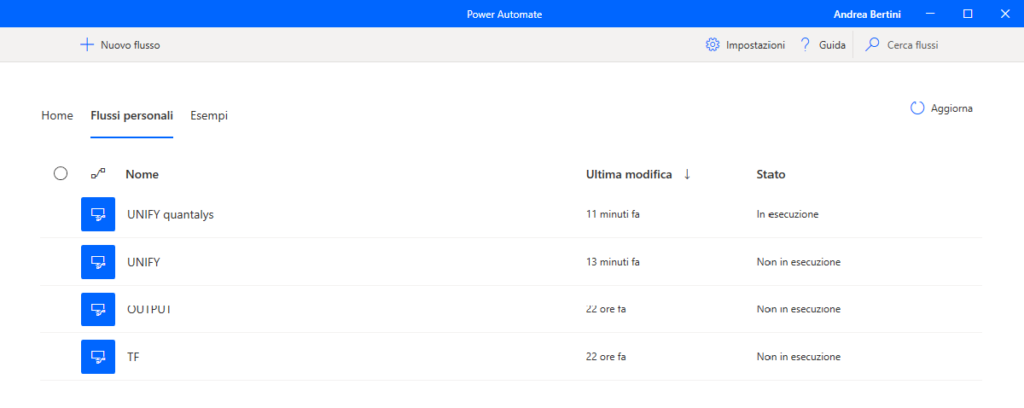Click the Andrea Bertini account name
The height and width of the screenshot is (408, 1024).
868,14
